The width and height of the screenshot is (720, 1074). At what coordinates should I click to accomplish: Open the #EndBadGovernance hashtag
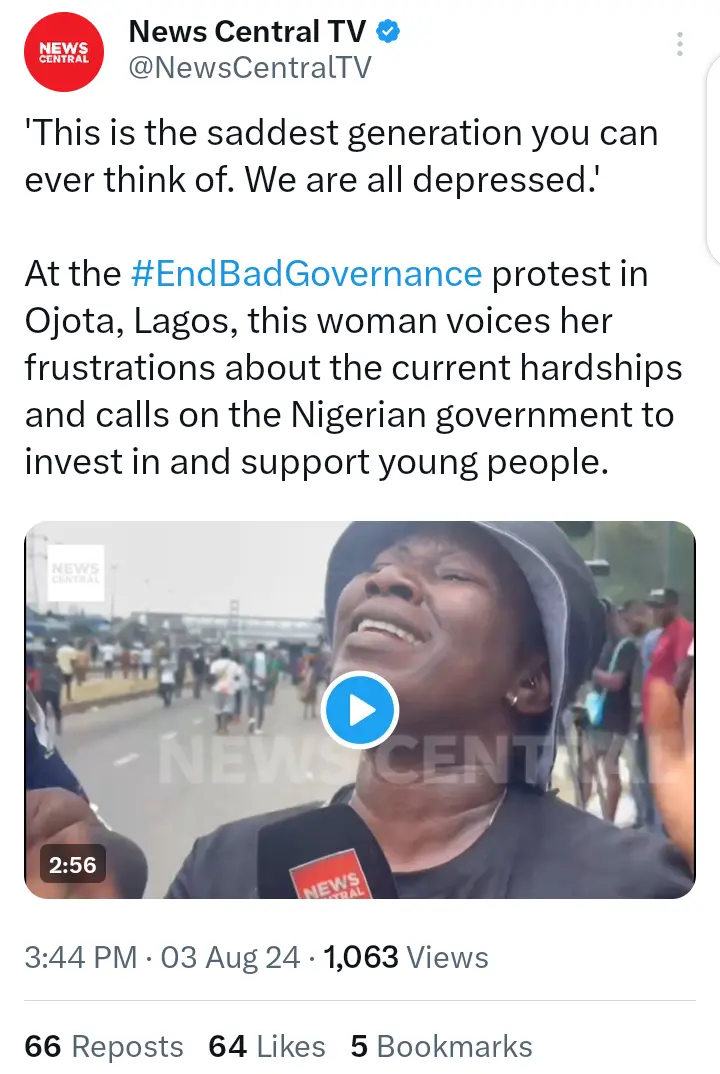click(x=306, y=274)
